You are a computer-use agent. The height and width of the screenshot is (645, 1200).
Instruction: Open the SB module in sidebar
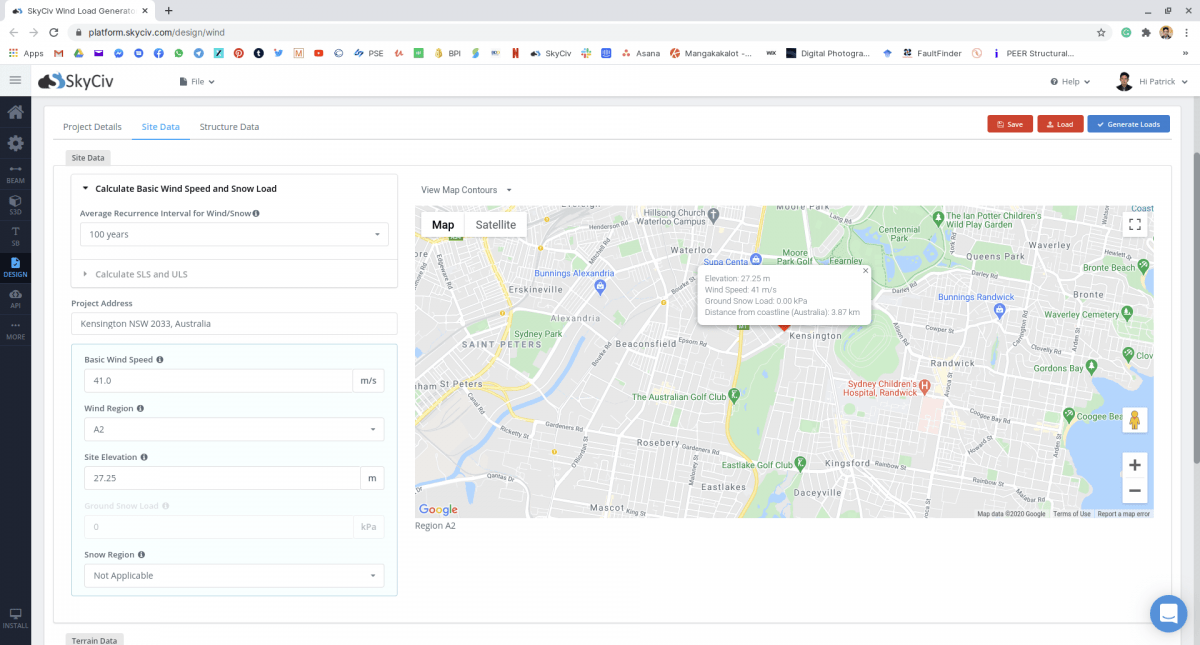coord(15,235)
